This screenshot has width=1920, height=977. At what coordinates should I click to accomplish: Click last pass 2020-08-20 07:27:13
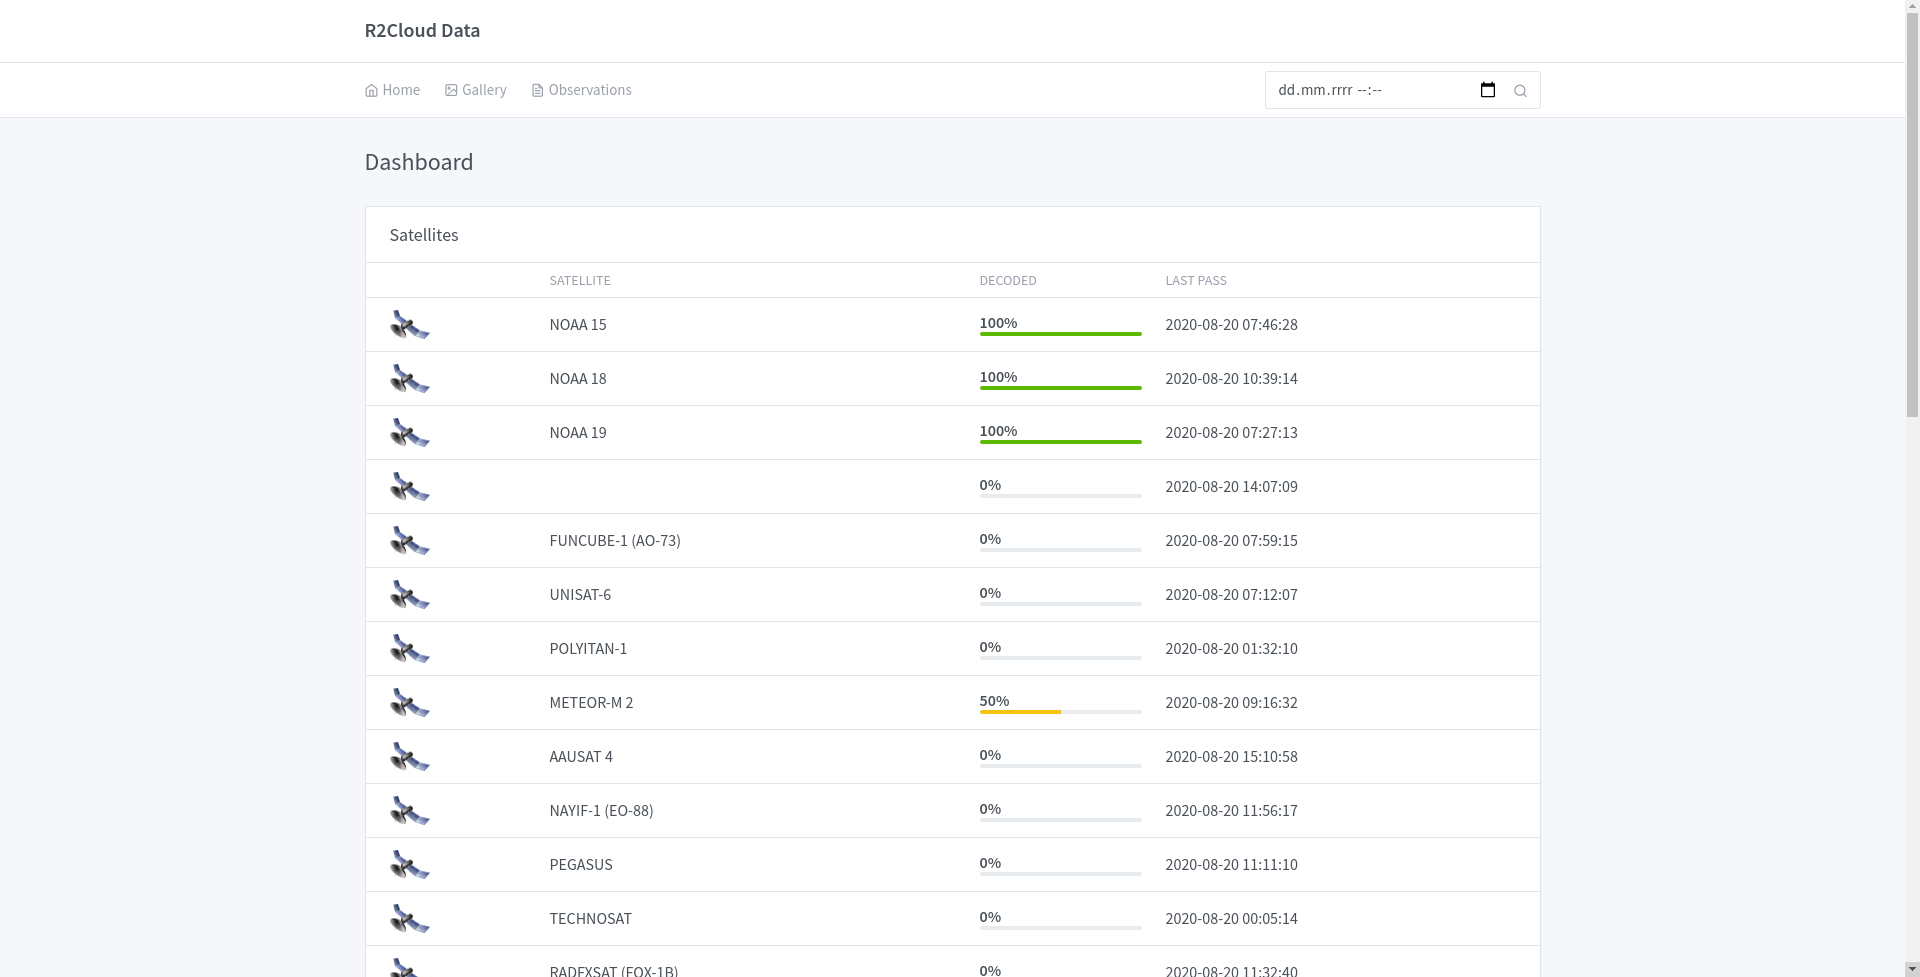pos(1231,433)
